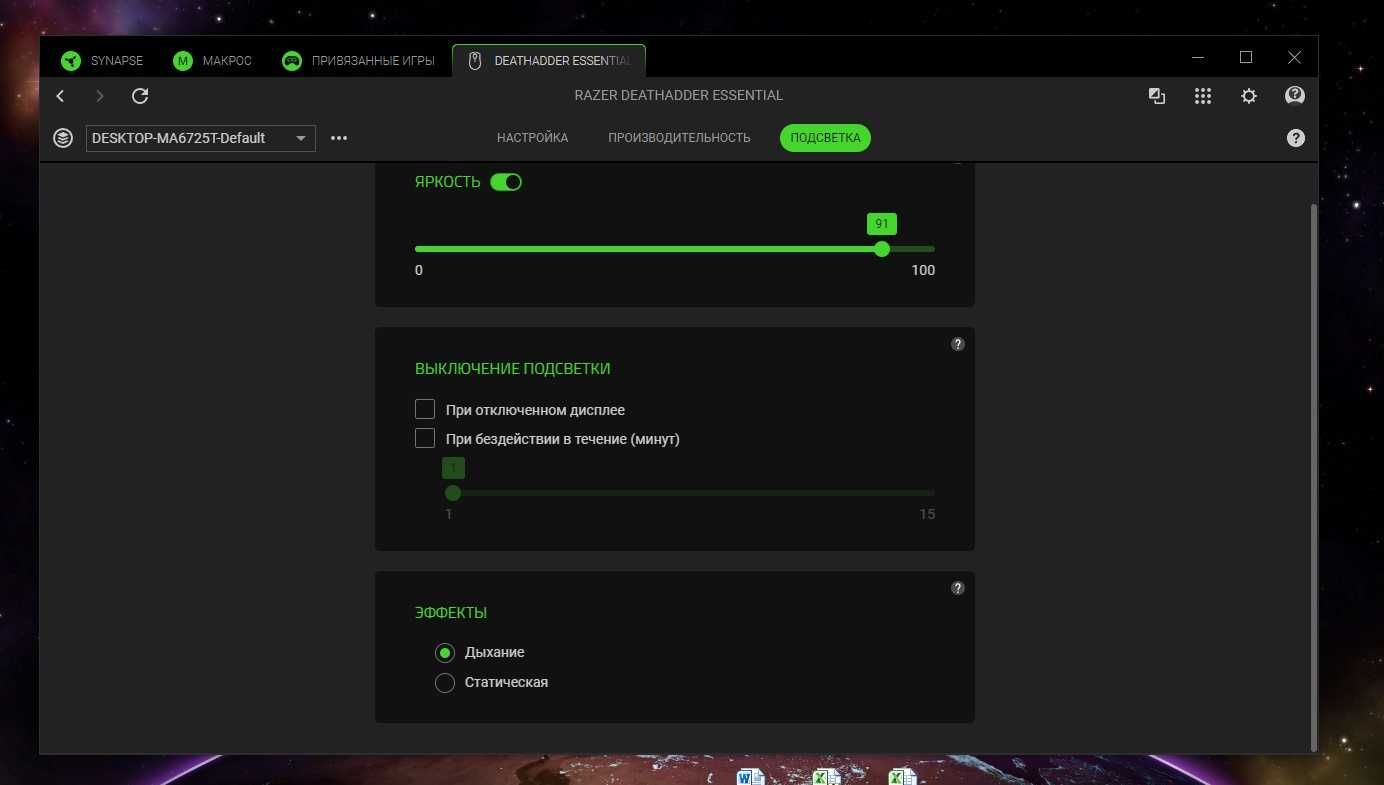Click the help icon in Выключение подсветки panel
The height and width of the screenshot is (785, 1384).
[x=957, y=344]
